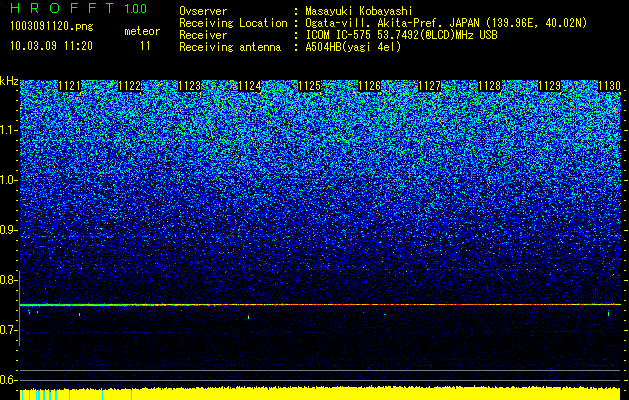Click the 'Receiver' field label
The width and height of the screenshot is (629, 400).
click(x=203, y=35)
